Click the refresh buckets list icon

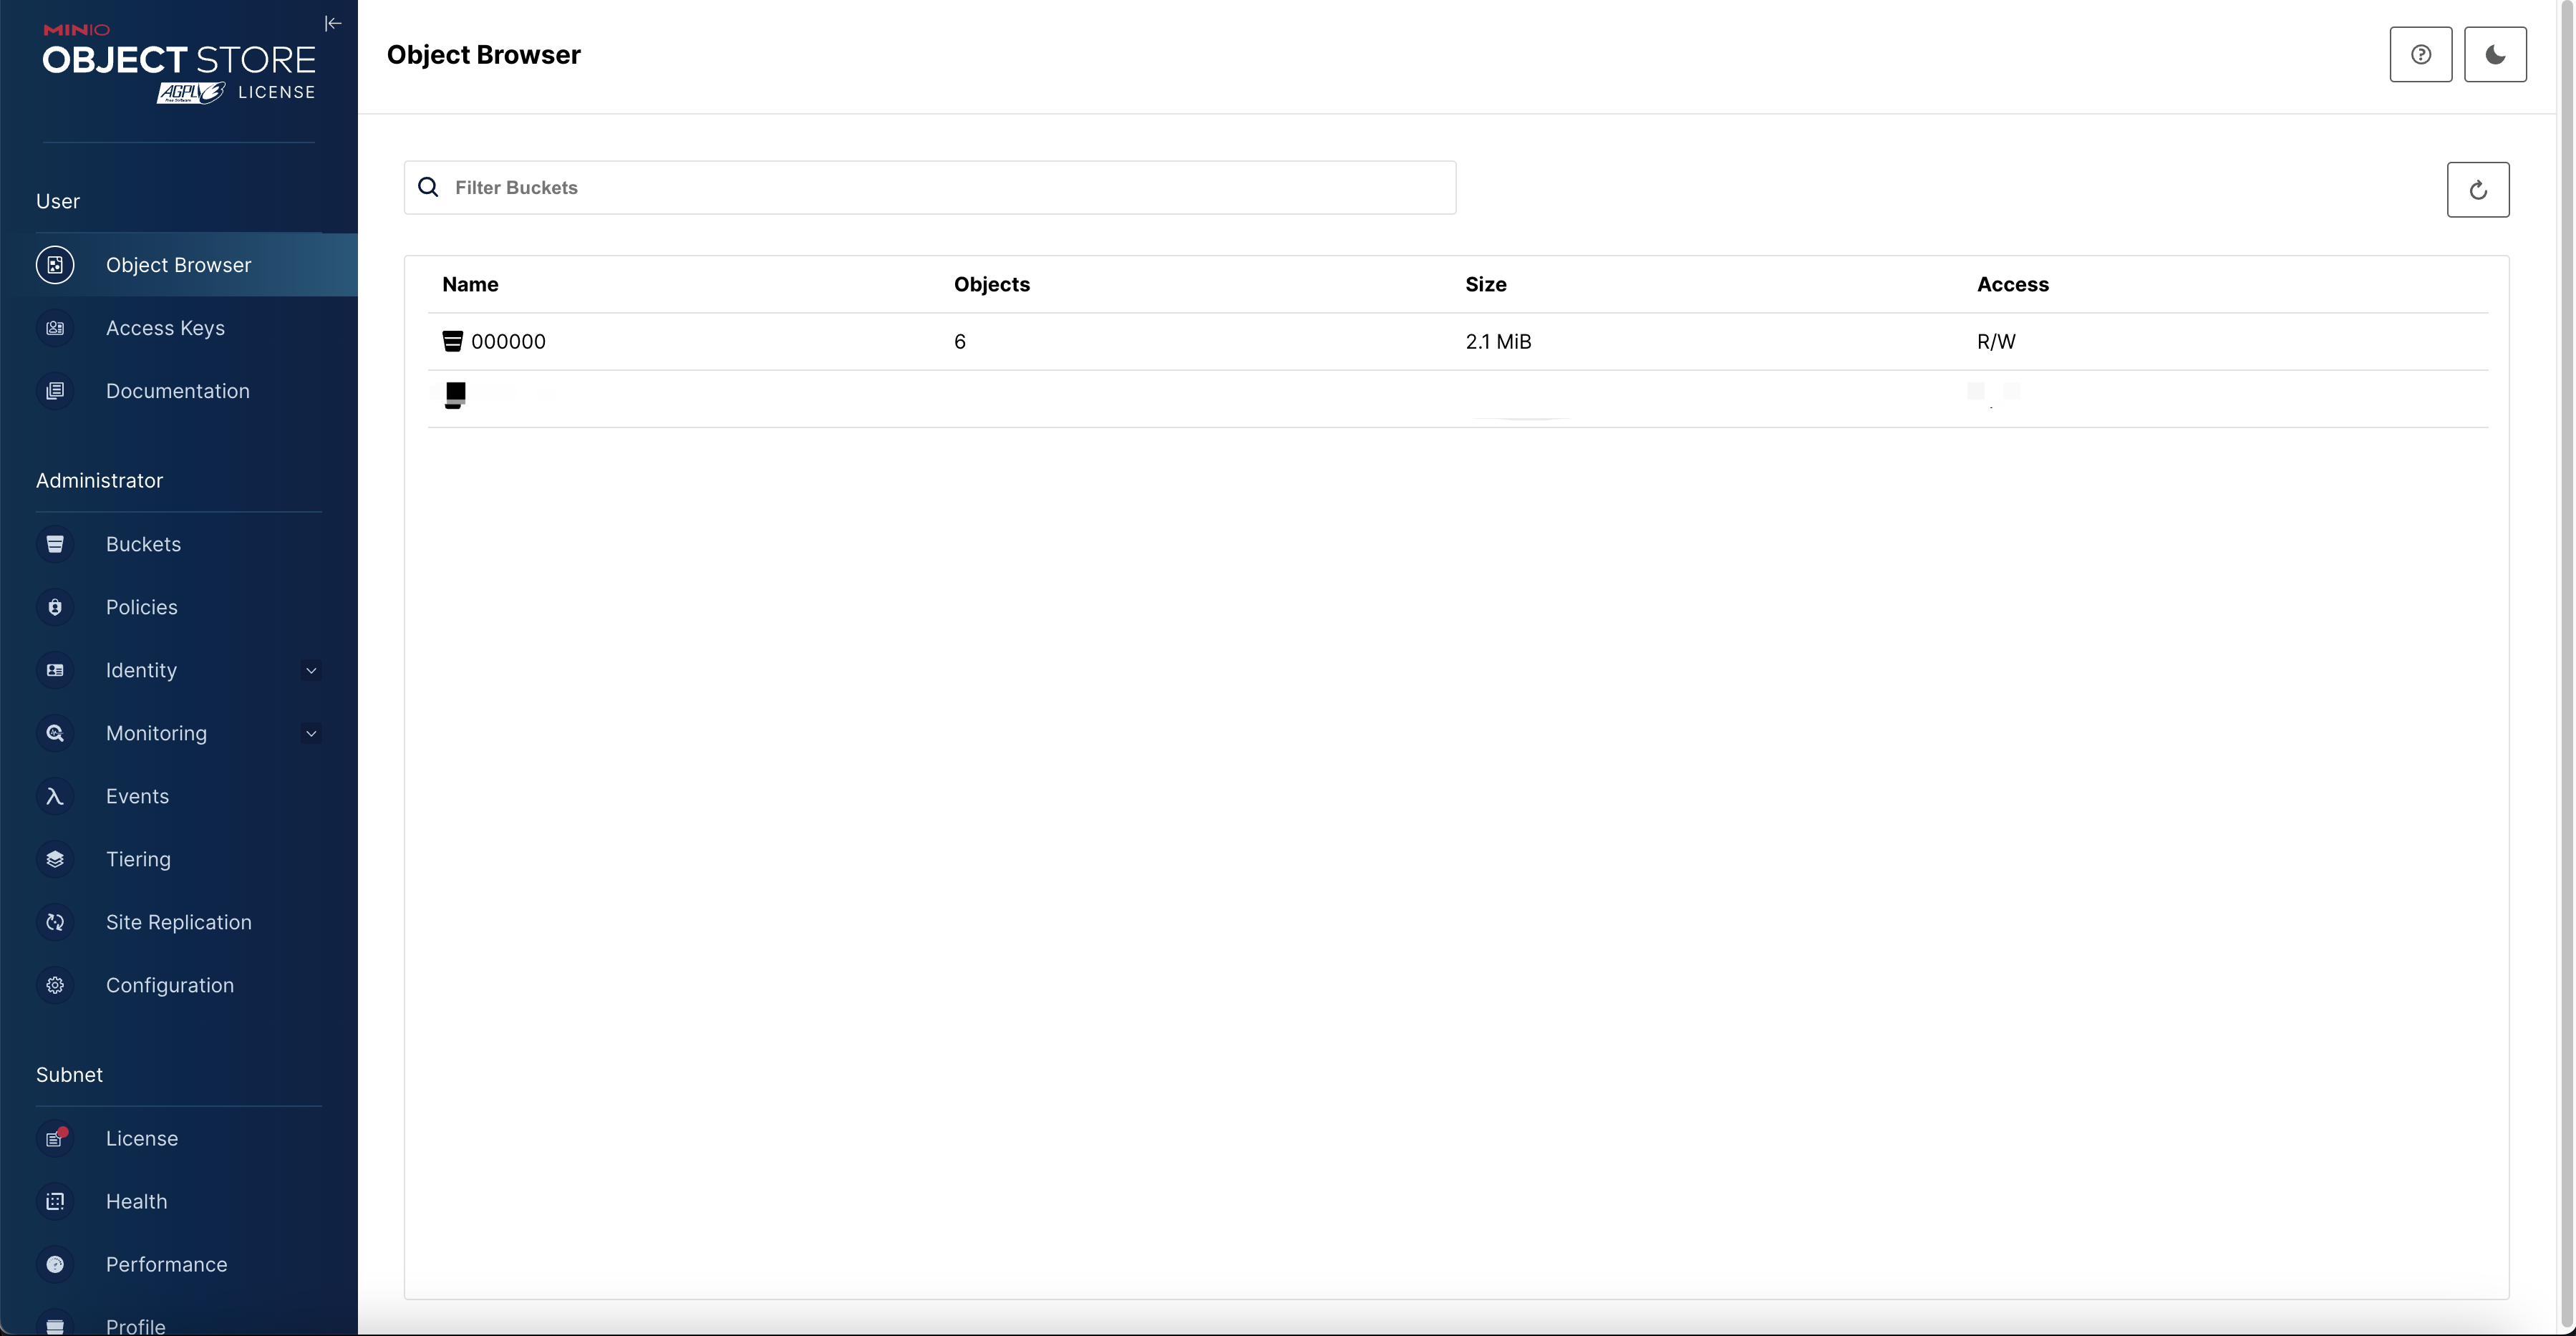2479,188
